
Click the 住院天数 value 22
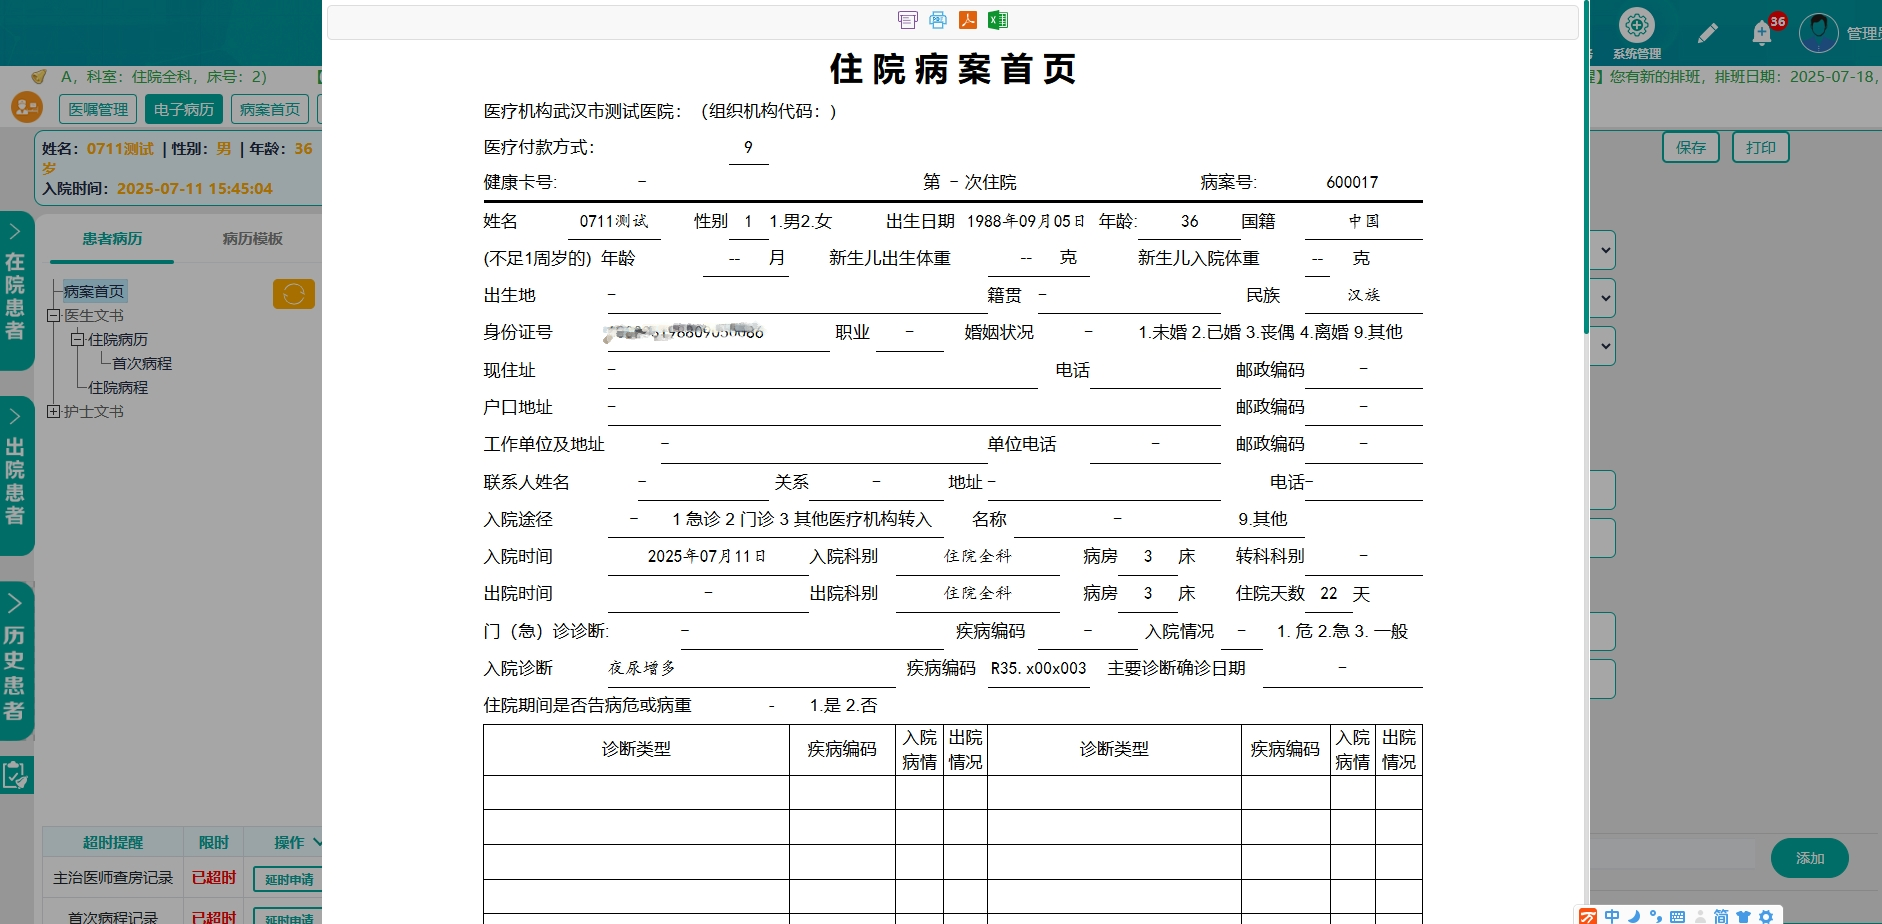coord(1329,594)
